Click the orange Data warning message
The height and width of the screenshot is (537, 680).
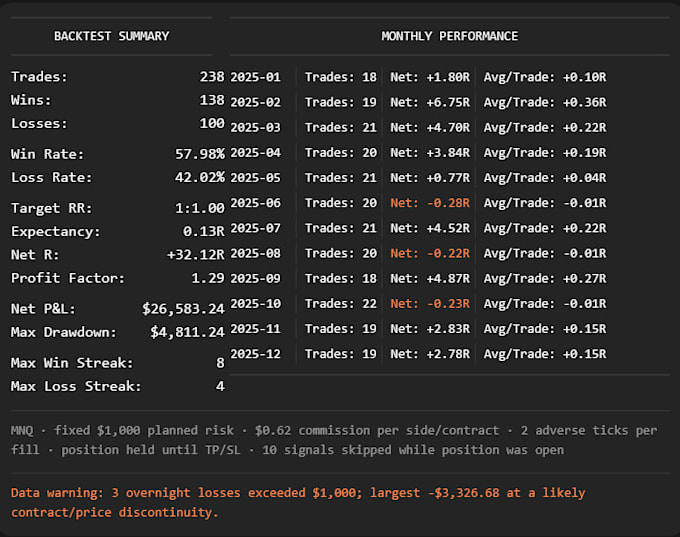click(x=298, y=503)
